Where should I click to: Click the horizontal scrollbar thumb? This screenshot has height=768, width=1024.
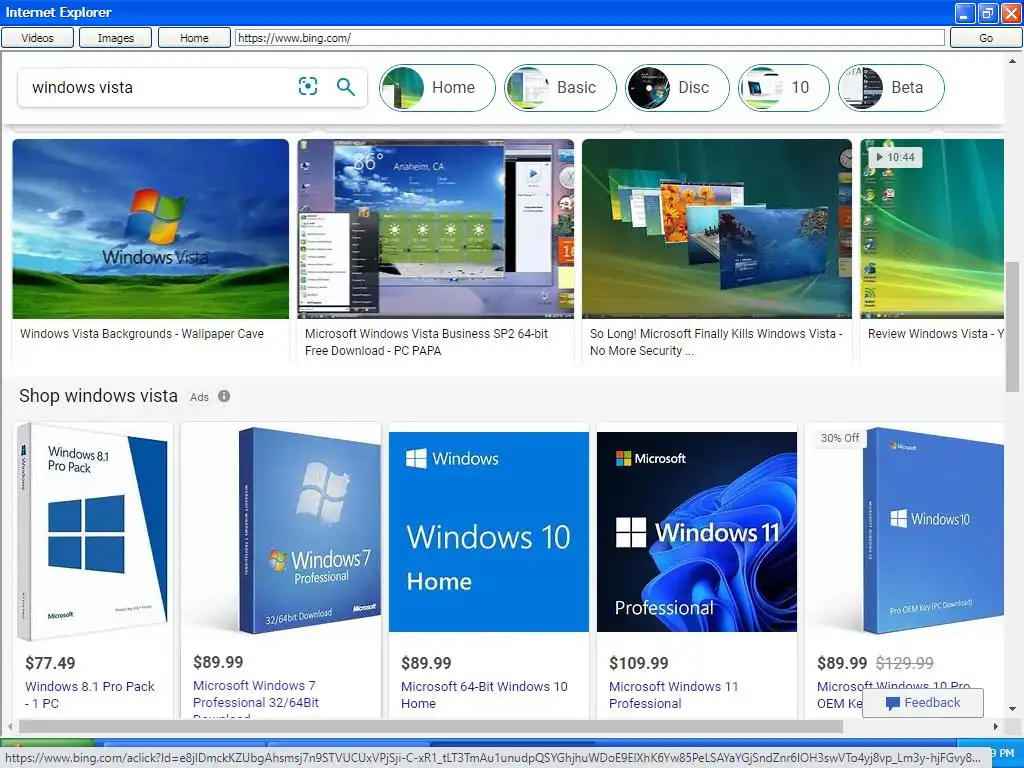(431, 726)
